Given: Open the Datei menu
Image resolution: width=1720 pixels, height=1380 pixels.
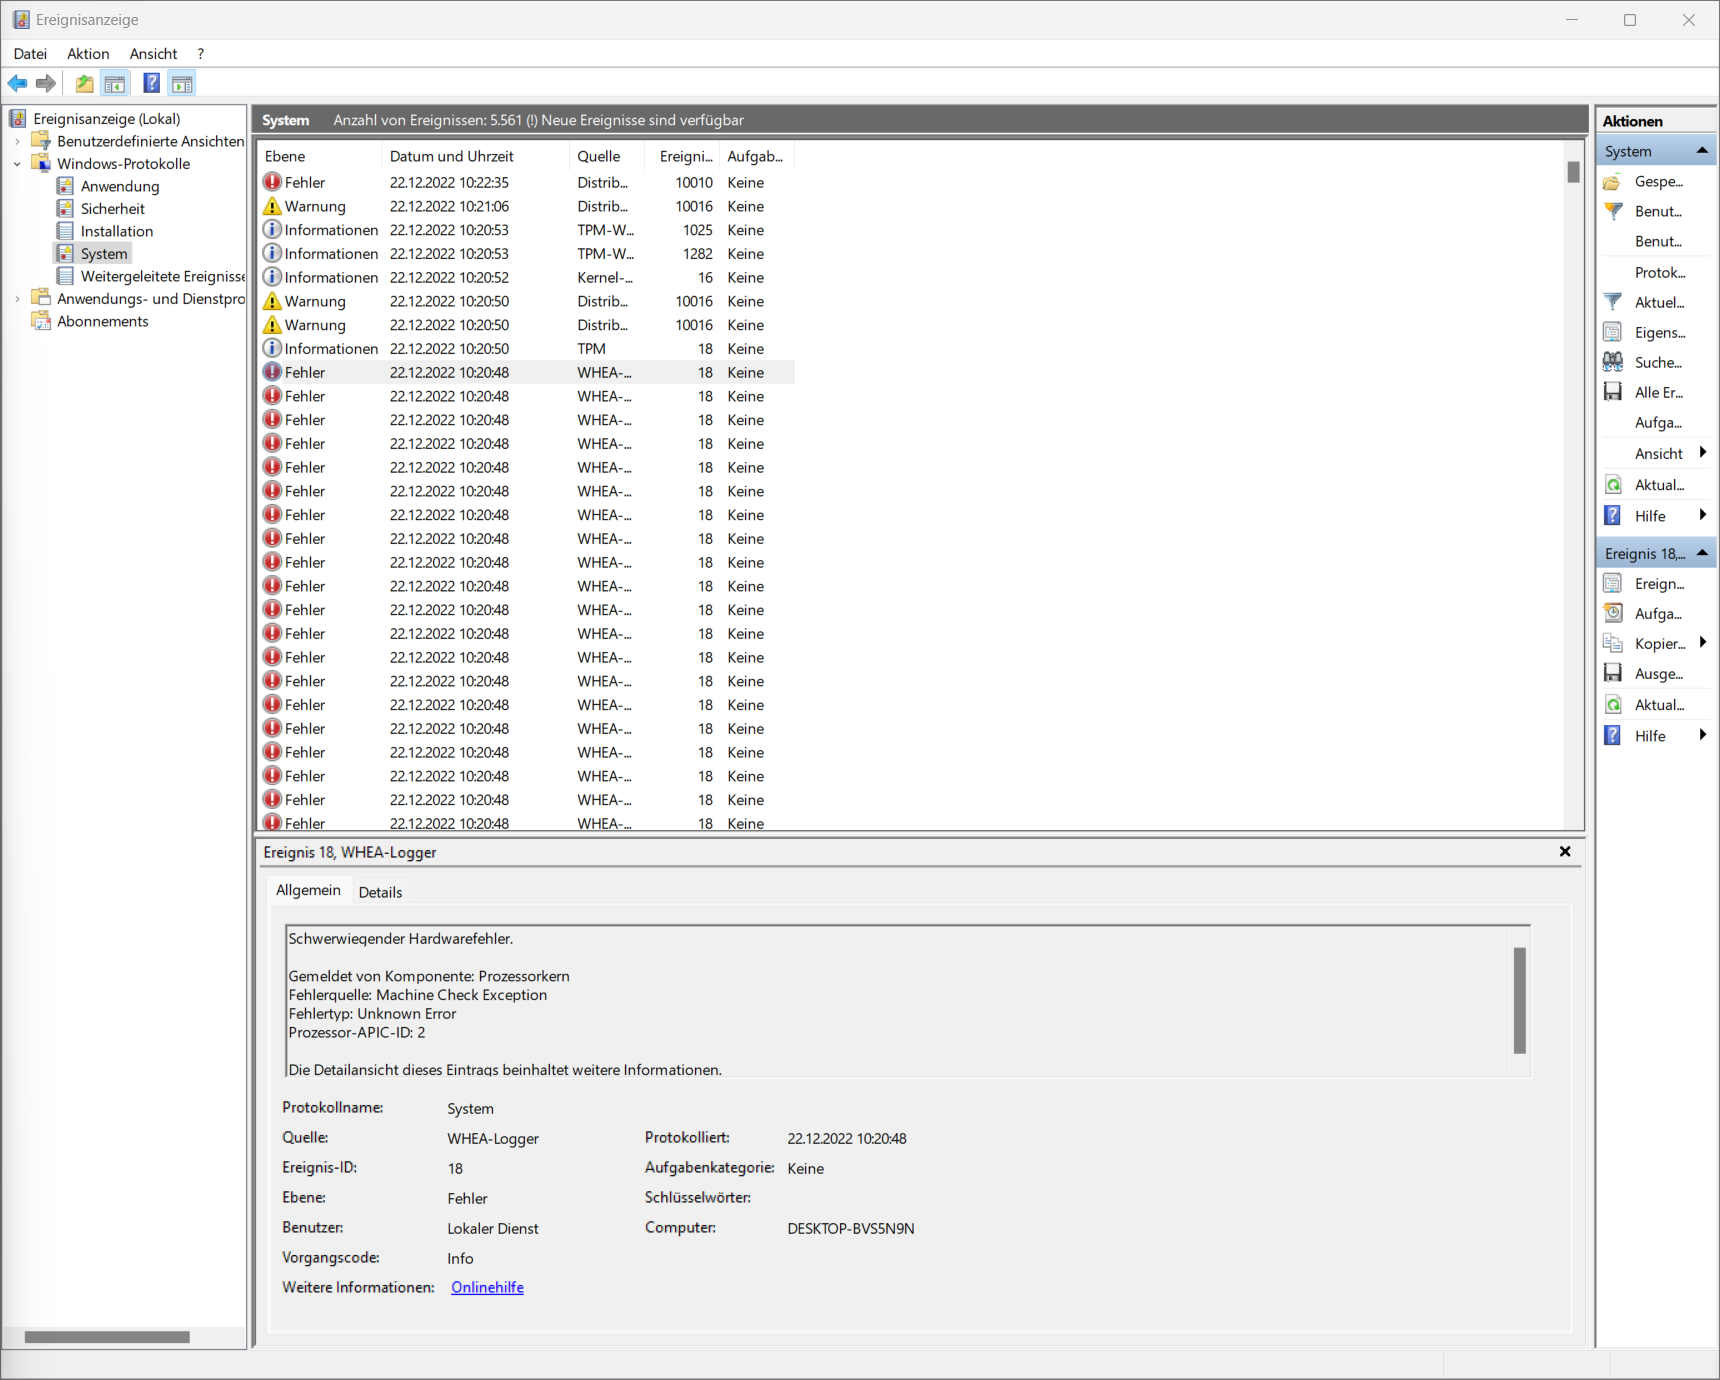Looking at the screenshot, I should [x=30, y=54].
